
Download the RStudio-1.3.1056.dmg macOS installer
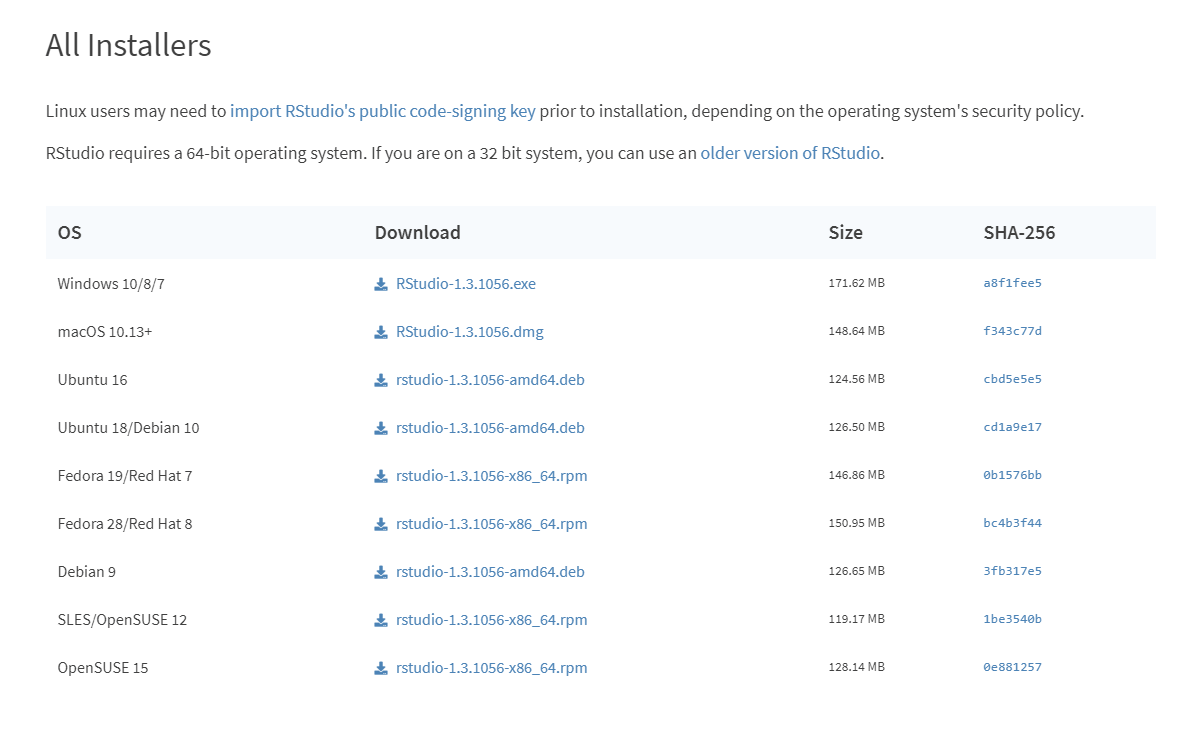point(469,332)
